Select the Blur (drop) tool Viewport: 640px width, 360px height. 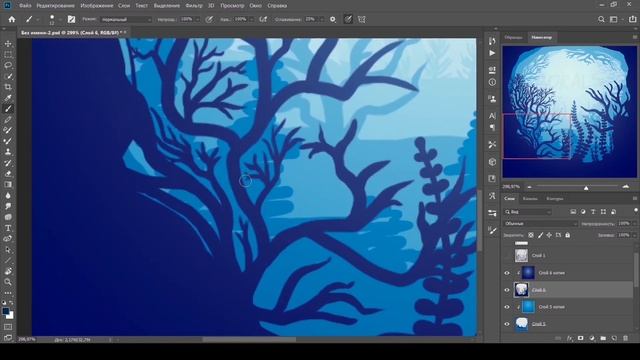[8, 195]
